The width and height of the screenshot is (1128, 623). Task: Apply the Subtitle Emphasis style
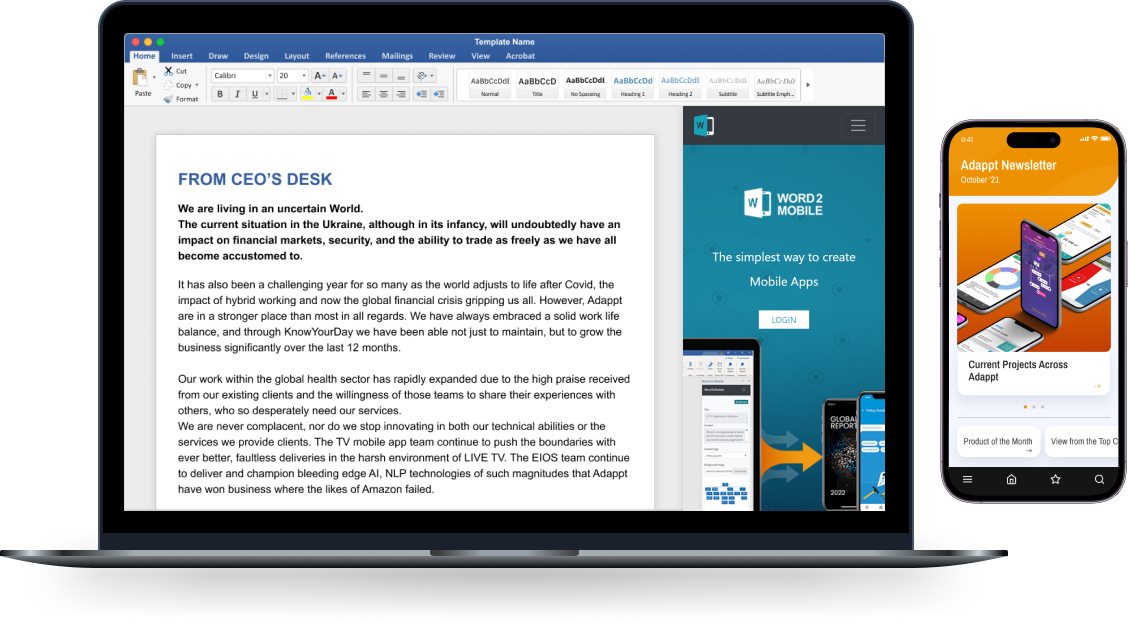tap(775, 86)
